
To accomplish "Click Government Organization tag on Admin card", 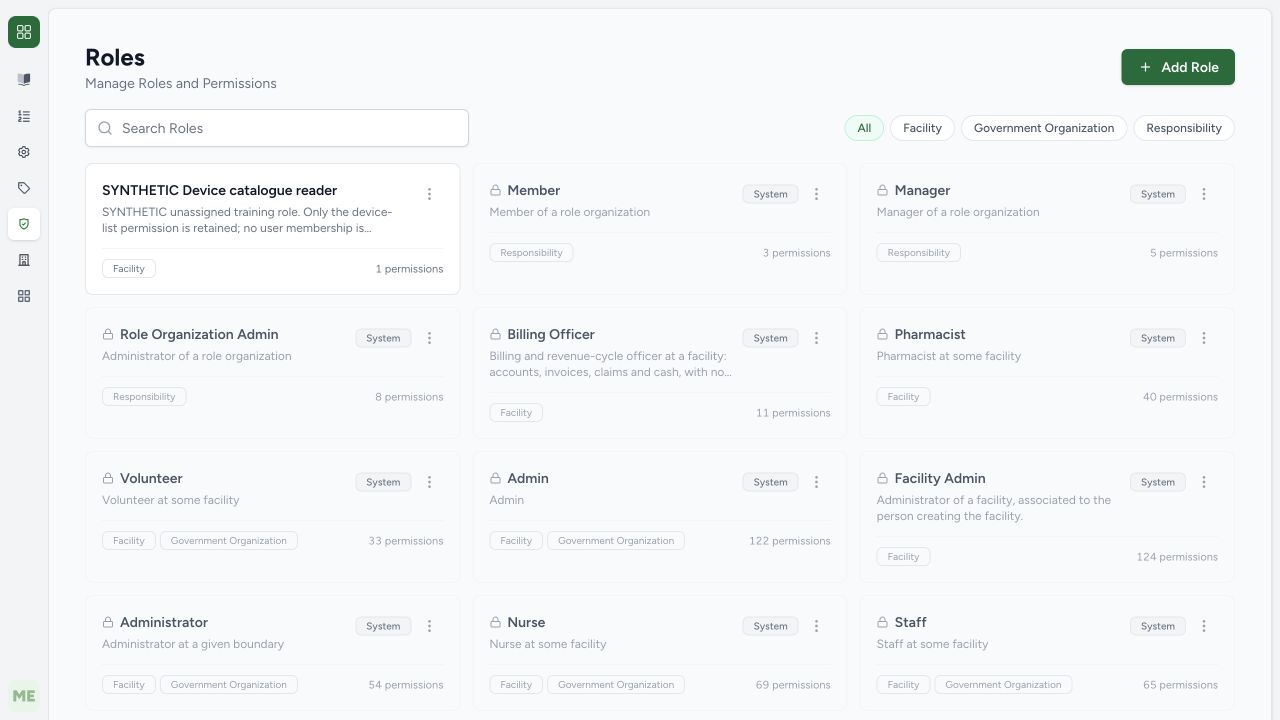I will tap(616, 541).
